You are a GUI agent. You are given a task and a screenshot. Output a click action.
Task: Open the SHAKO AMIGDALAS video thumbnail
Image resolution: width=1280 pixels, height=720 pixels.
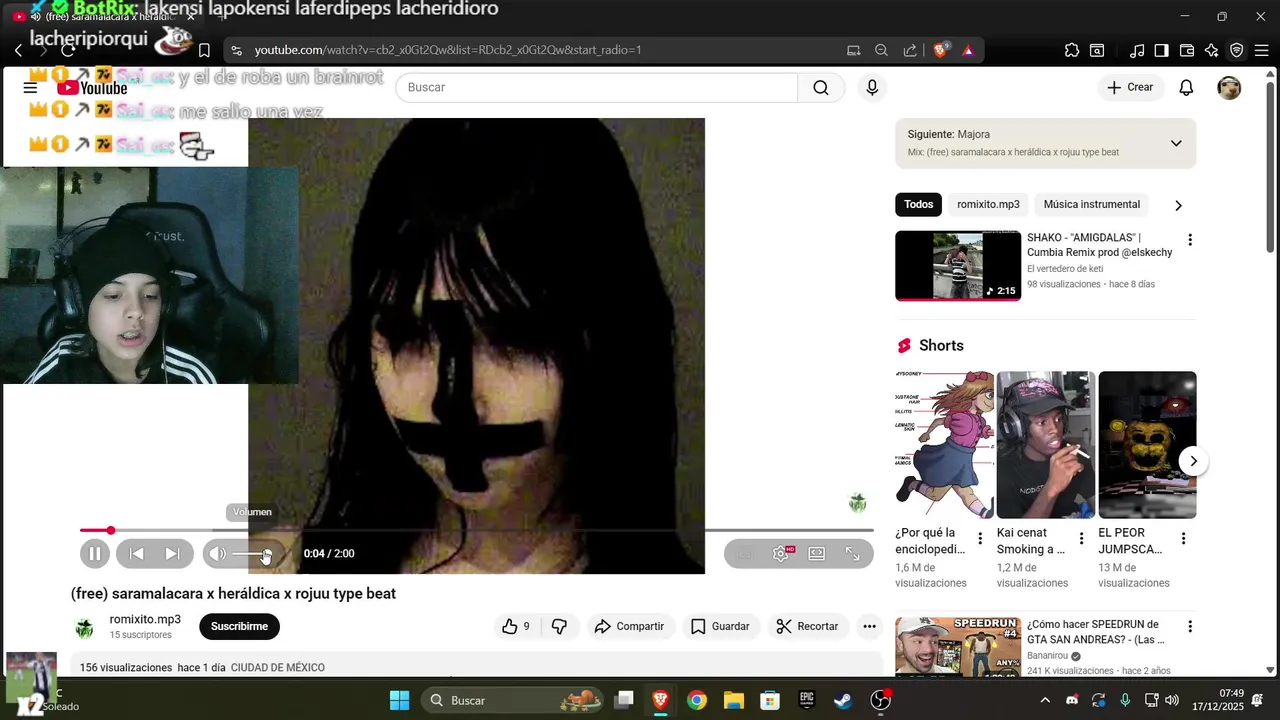coord(958,265)
